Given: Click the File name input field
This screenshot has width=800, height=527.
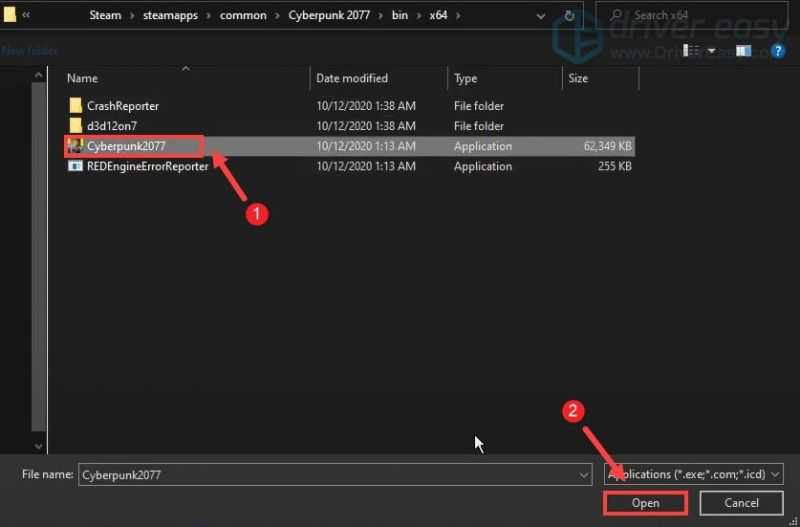Looking at the screenshot, I should pos(335,474).
